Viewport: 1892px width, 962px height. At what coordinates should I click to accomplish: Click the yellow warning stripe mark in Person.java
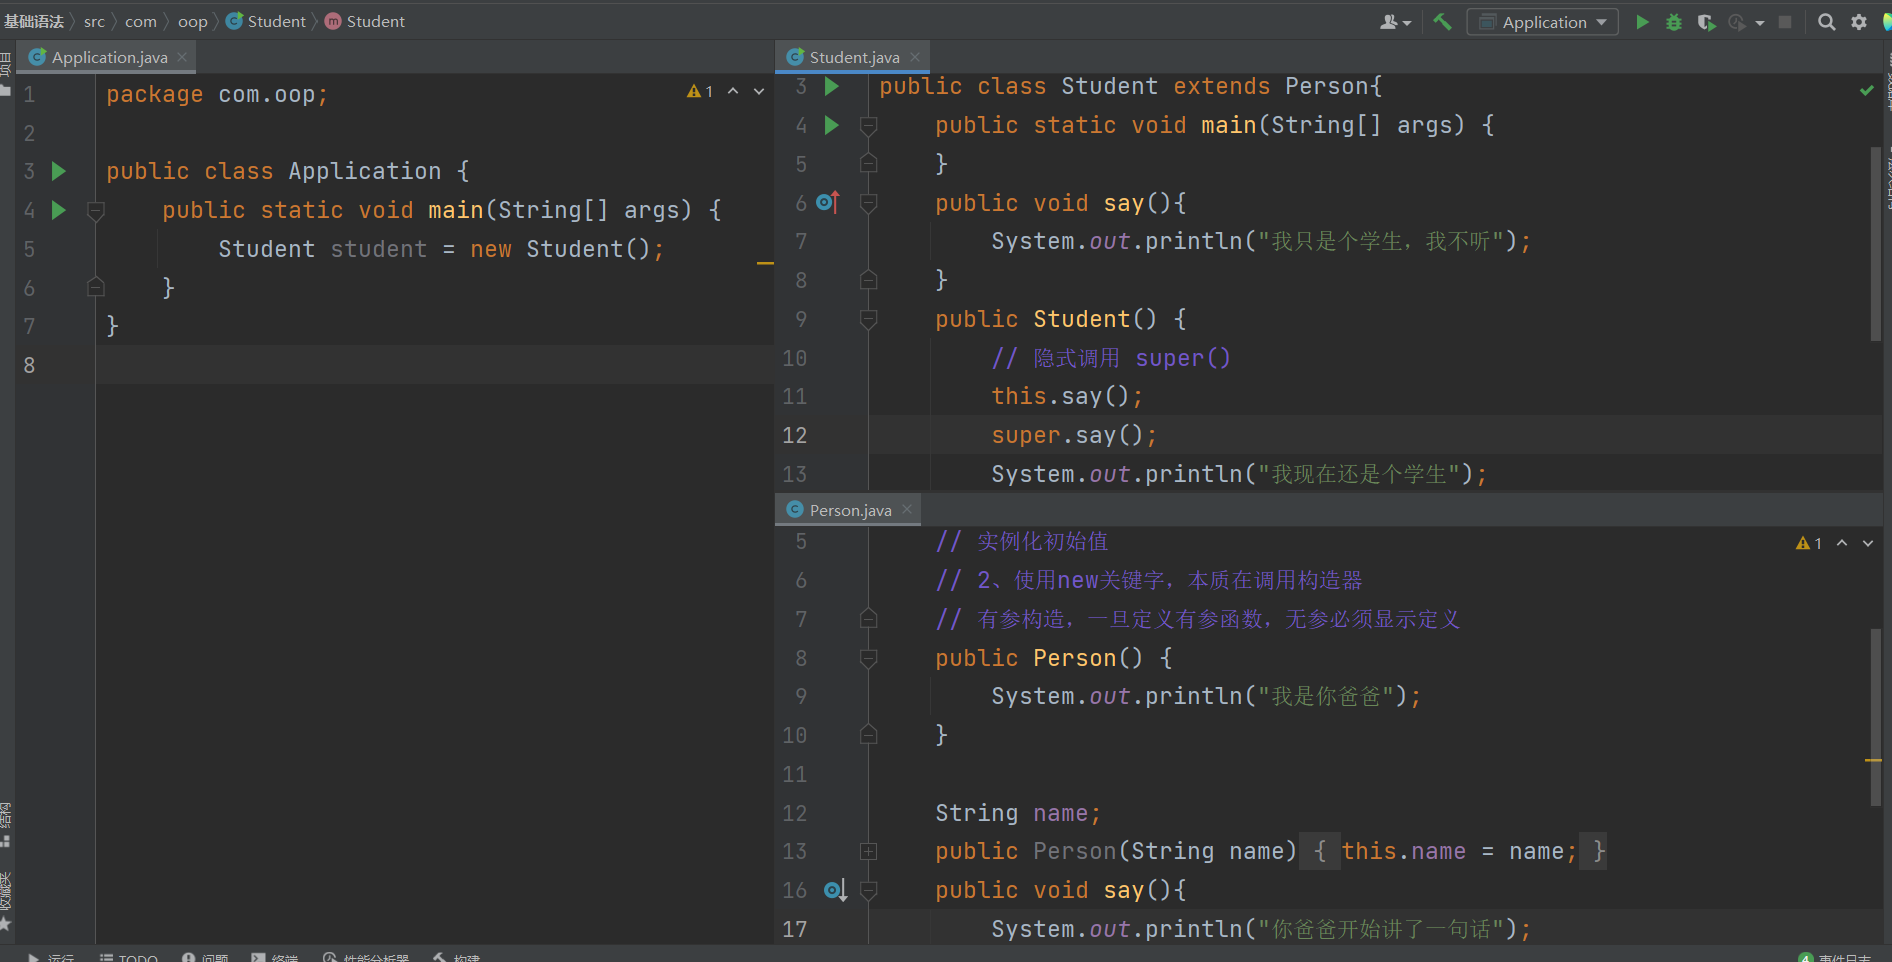tap(1873, 761)
